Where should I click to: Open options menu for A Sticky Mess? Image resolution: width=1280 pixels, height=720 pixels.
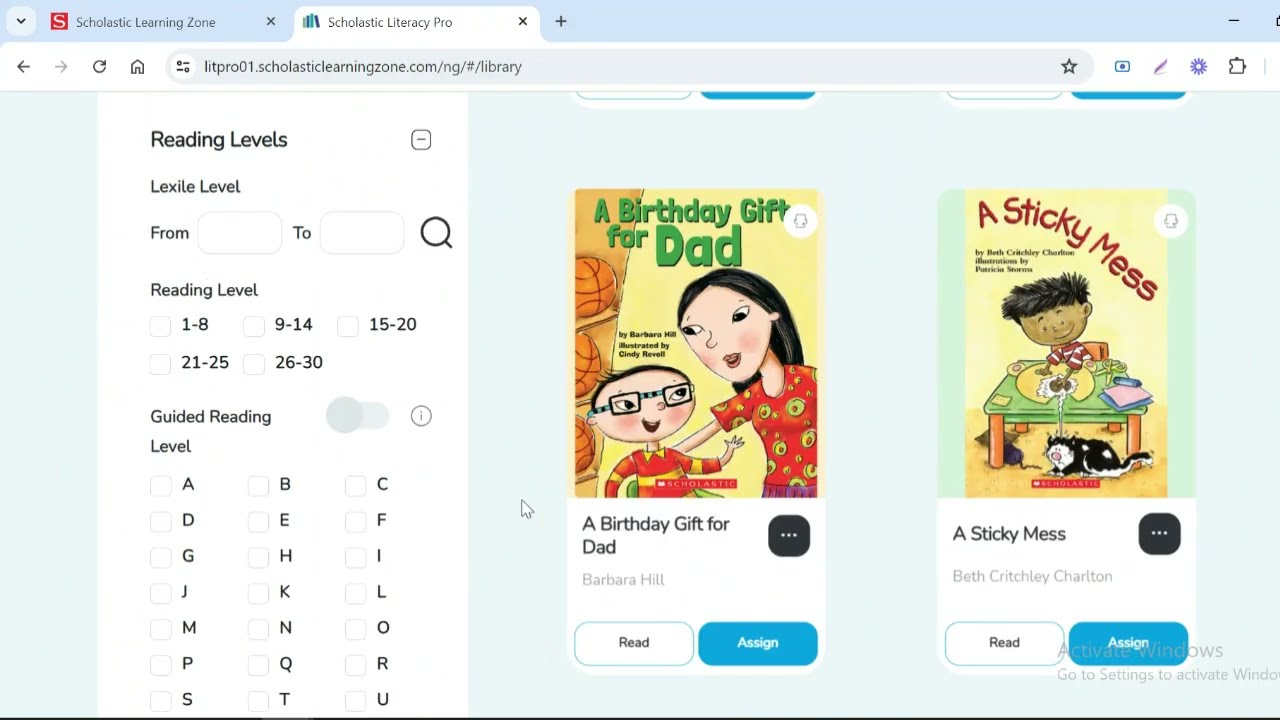click(1159, 533)
